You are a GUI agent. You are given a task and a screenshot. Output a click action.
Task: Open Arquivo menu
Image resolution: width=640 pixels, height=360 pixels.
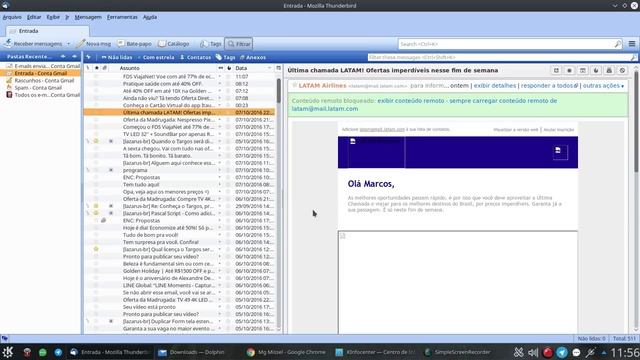12,17
